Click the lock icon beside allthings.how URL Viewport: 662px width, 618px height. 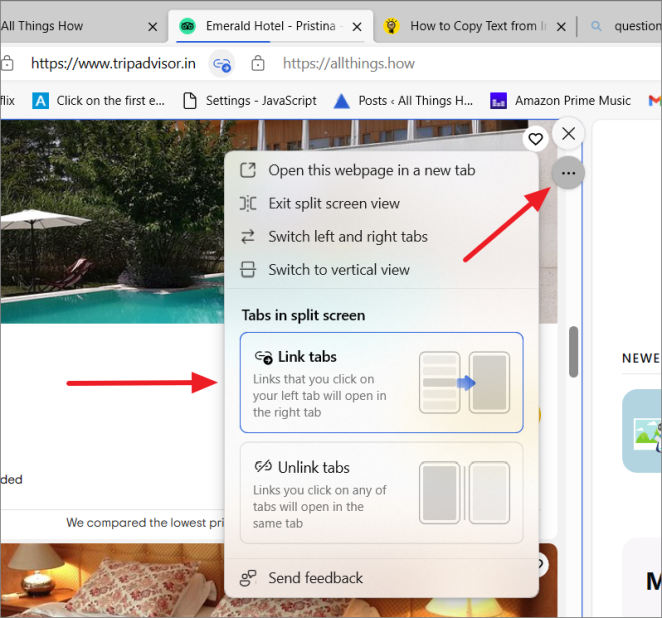[x=258, y=64]
